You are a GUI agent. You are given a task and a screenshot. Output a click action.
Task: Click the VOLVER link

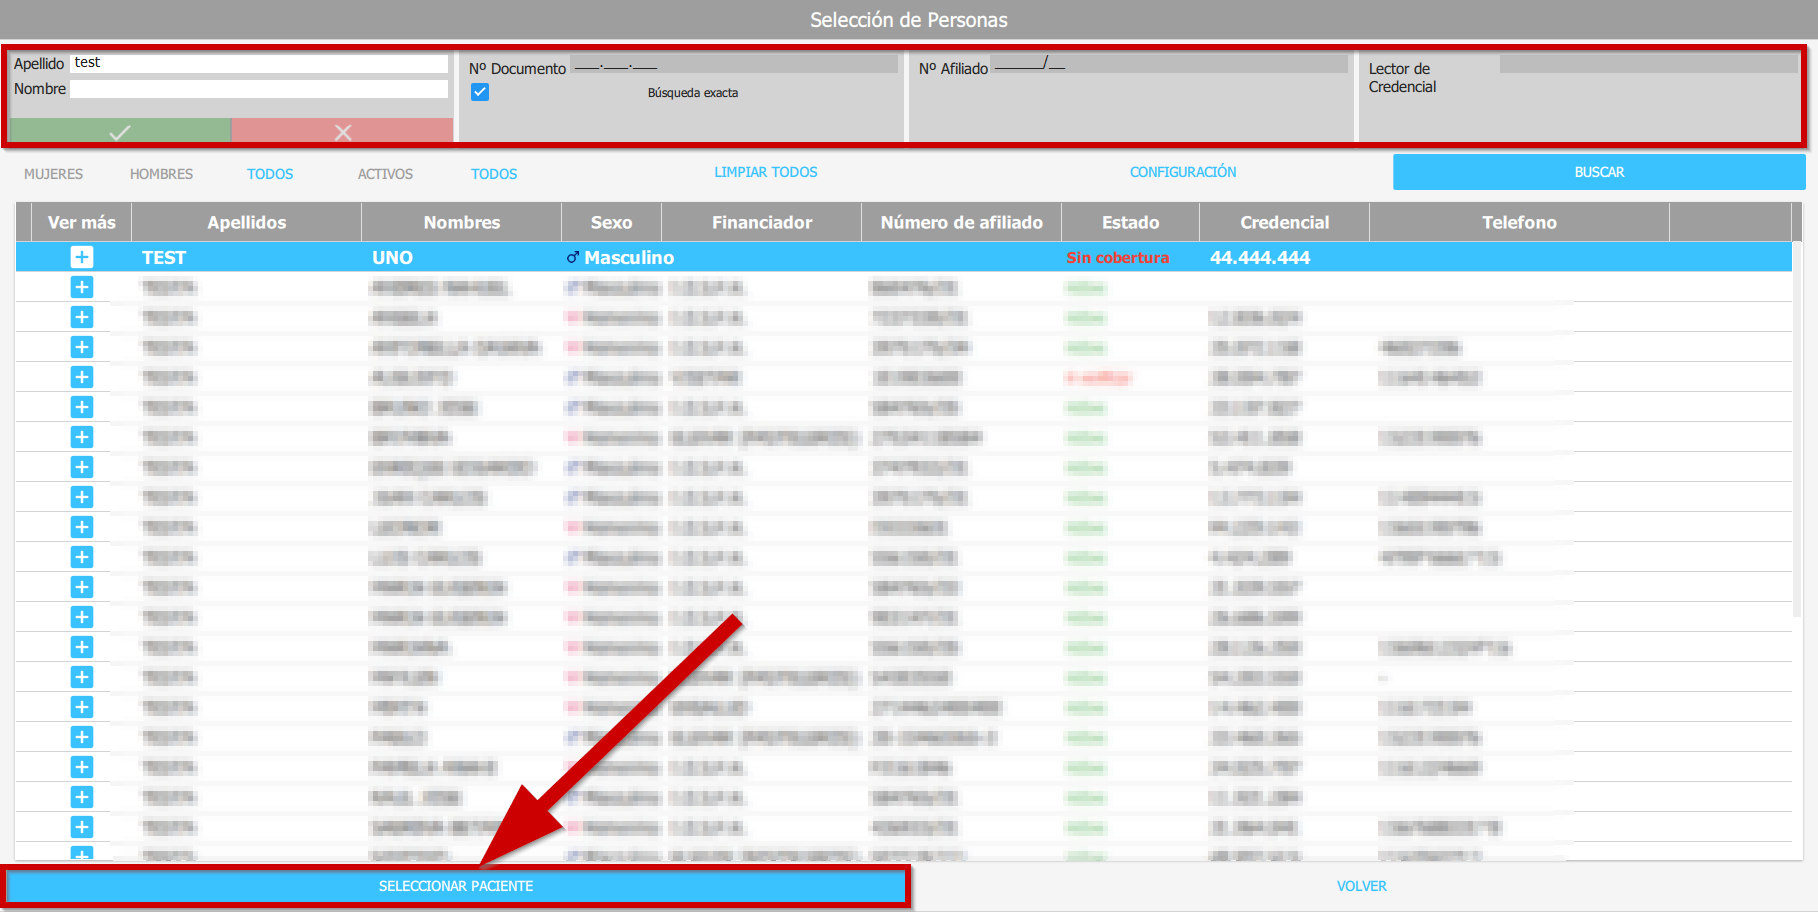pyautogui.click(x=1361, y=886)
